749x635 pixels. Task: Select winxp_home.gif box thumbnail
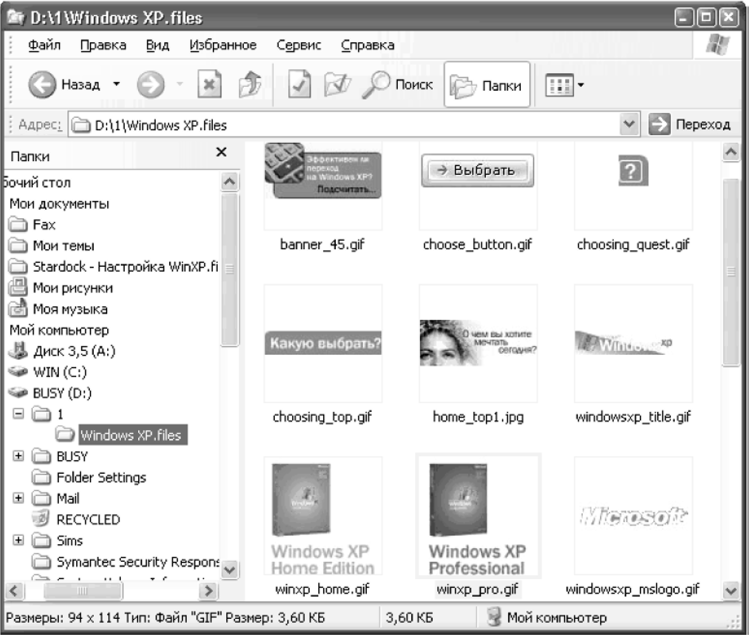[323, 516]
